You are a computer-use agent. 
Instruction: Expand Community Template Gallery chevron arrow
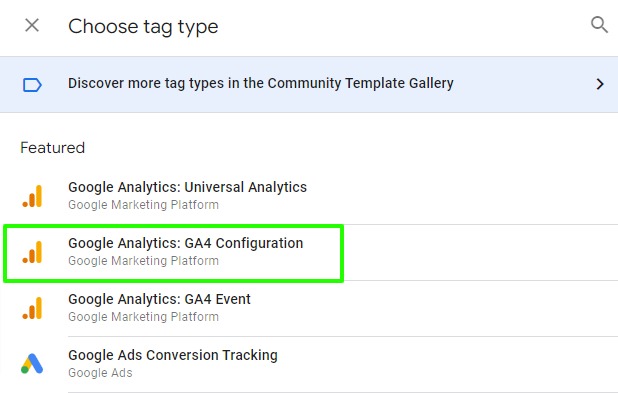click(600, 84)
